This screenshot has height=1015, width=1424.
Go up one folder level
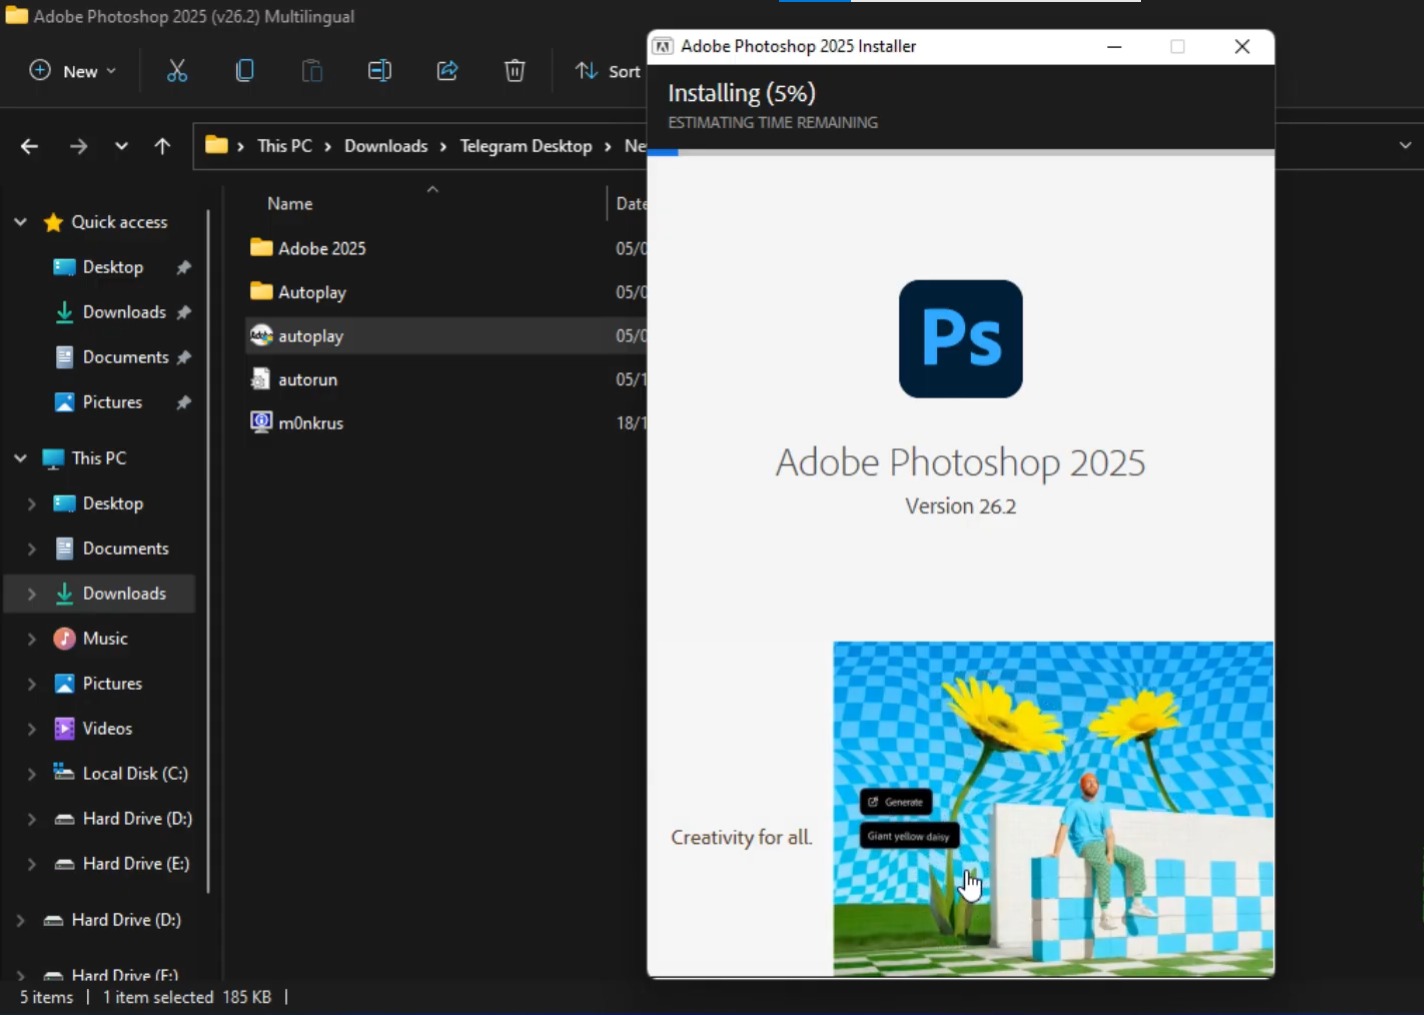(162, 146)
